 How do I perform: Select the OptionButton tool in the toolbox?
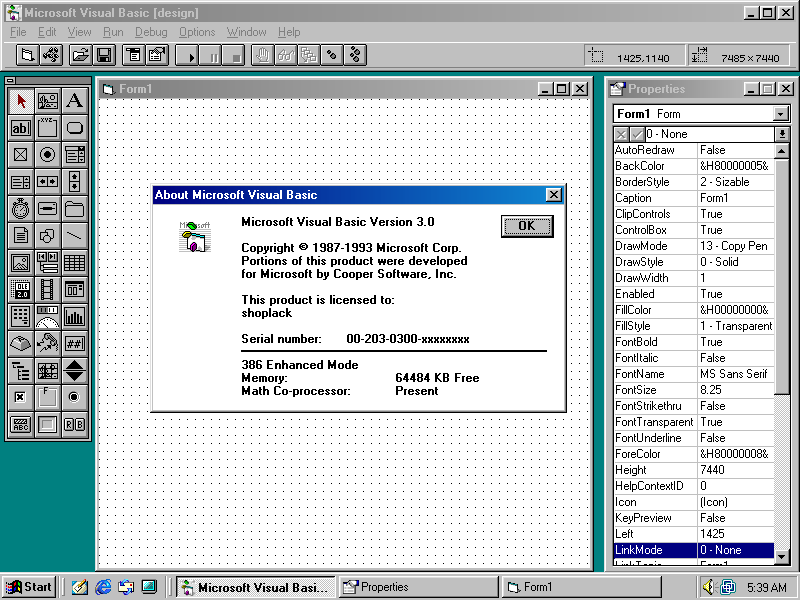47,155
